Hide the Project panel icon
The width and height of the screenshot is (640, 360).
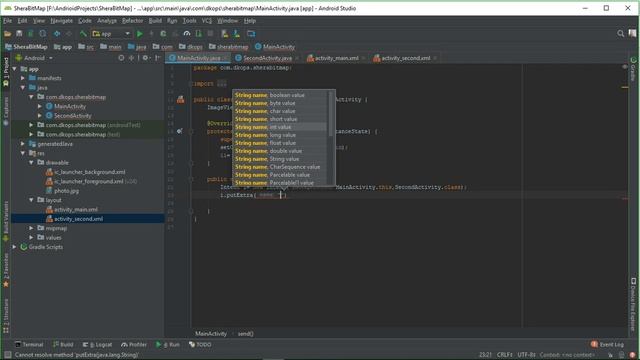coord(158,58)
